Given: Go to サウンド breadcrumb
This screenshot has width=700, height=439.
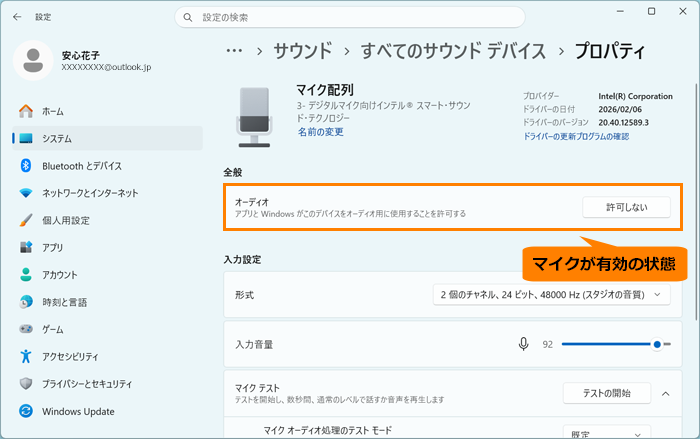Looking at the screenshot, I should (x=303, y=51).
